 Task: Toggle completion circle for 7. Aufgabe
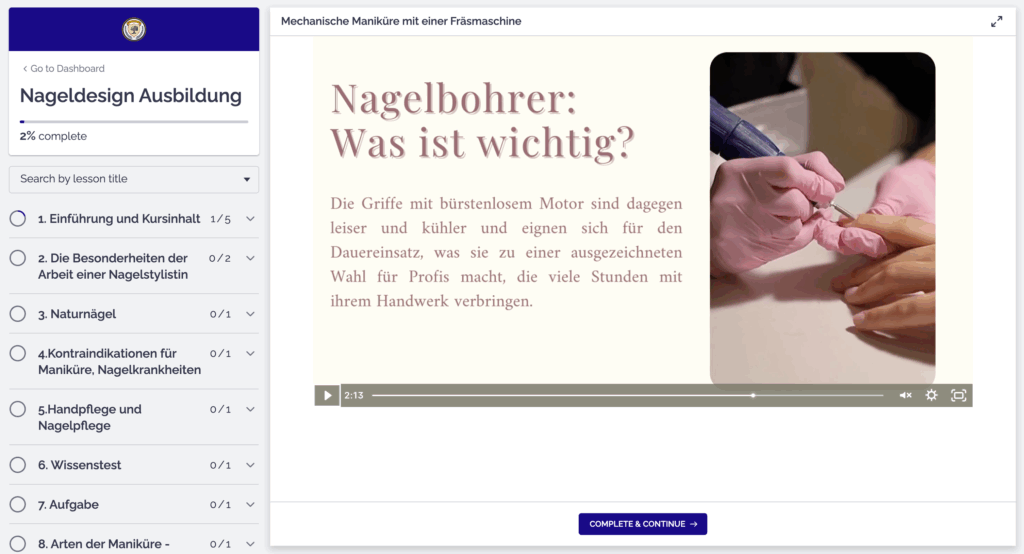tap(18, 505)
